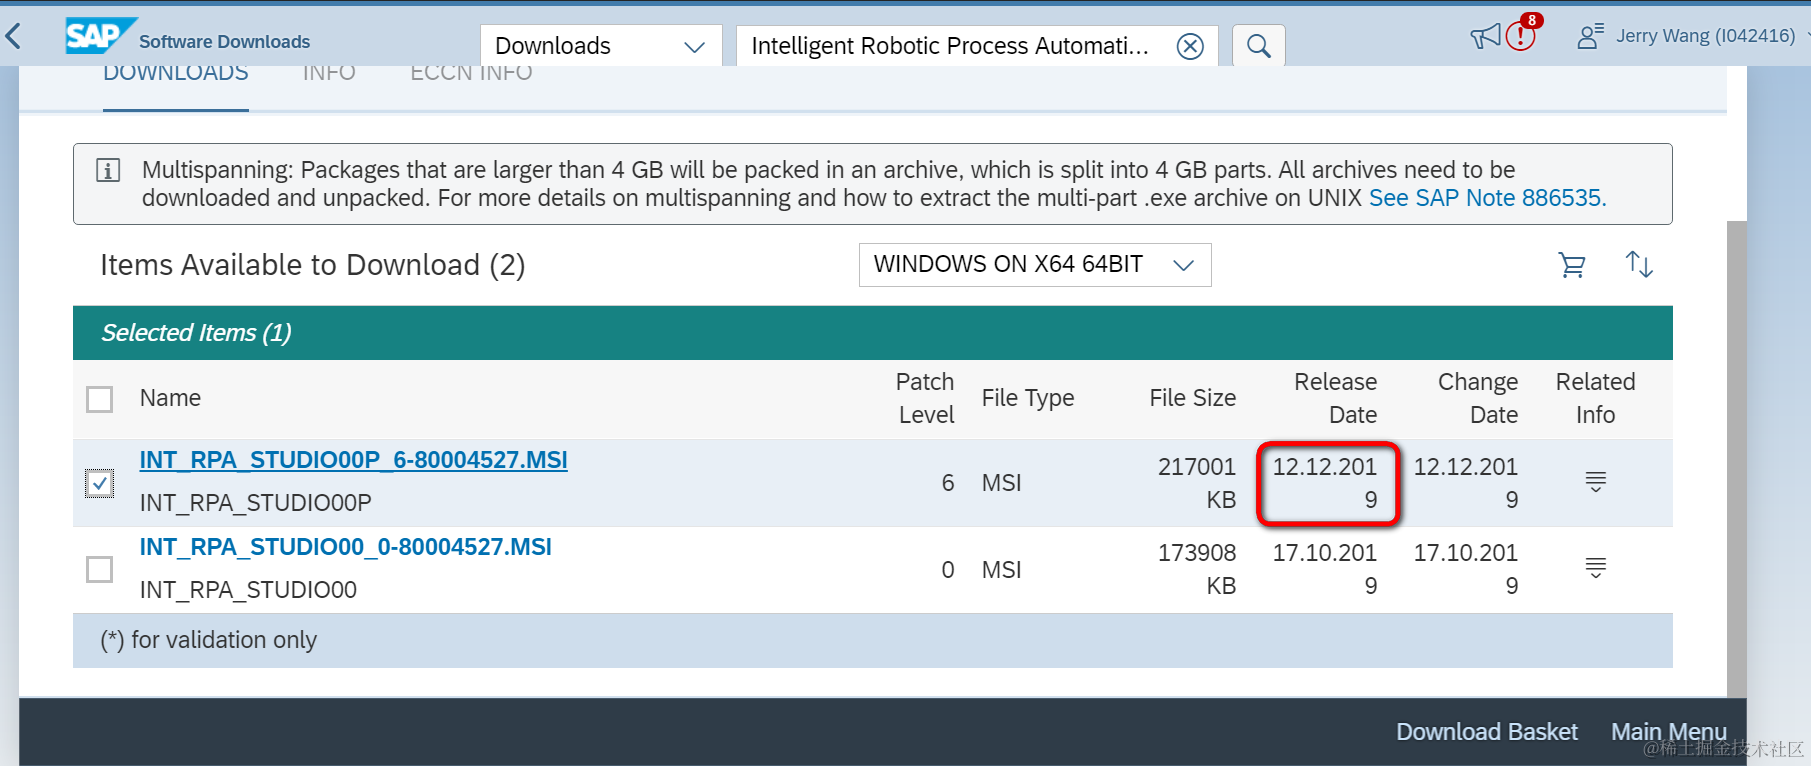The height and width of the screenshot is (766, 1811).
Task: Click the Download Basket button
Action: [x=1487, y=732]
